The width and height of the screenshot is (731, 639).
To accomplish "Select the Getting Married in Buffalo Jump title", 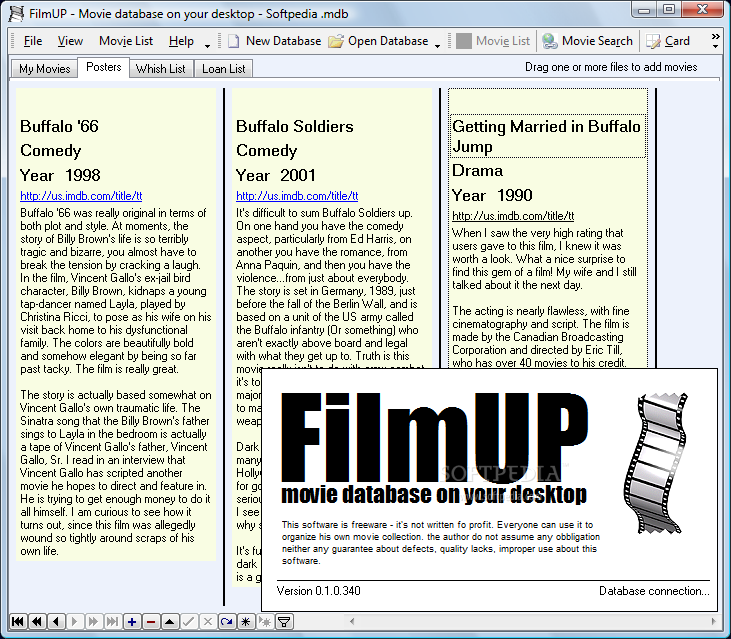I will click(x=546, y=136).
